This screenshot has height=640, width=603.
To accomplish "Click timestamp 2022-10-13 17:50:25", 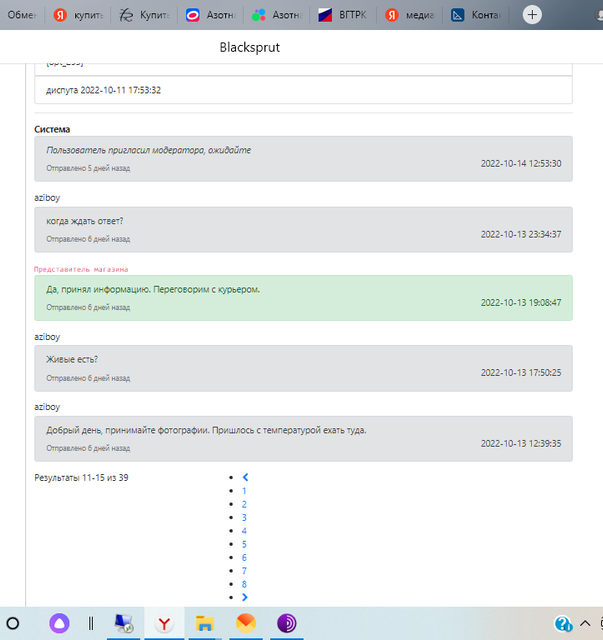I will click(521, 373).
